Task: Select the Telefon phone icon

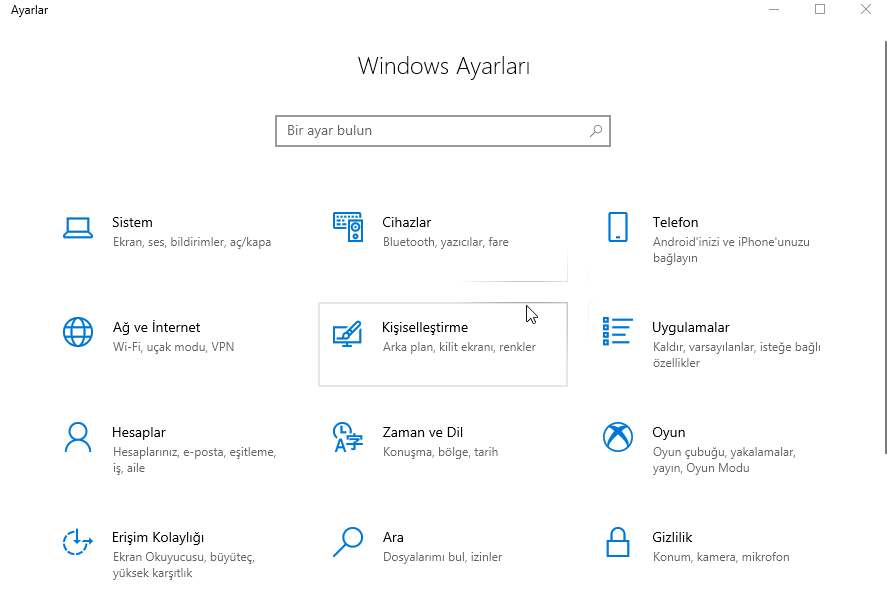Action: (x=618, y=227)
